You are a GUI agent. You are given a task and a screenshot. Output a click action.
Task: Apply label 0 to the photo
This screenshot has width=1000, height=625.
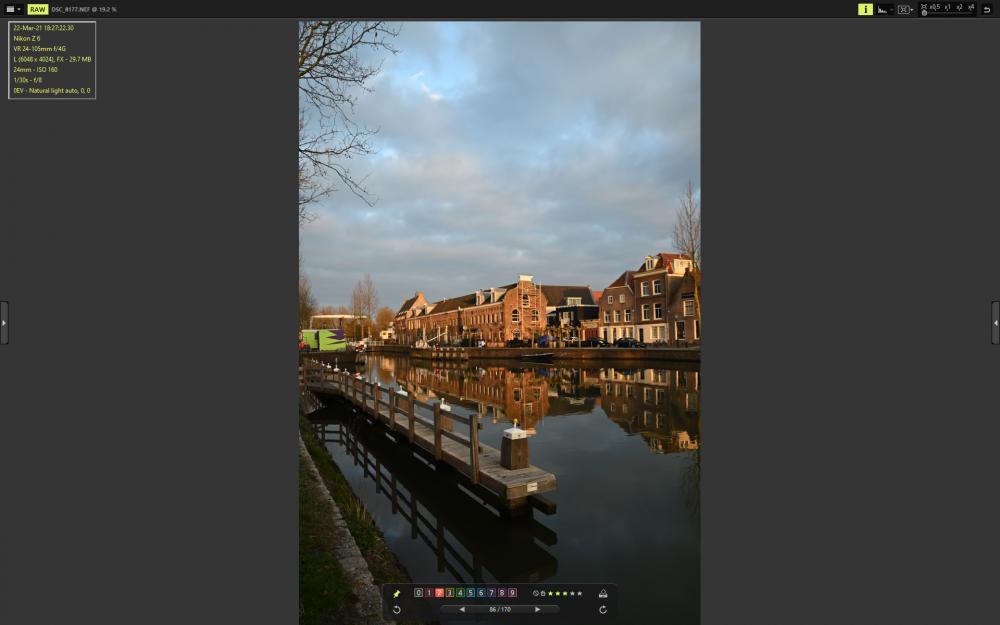(x=418, y=592)
